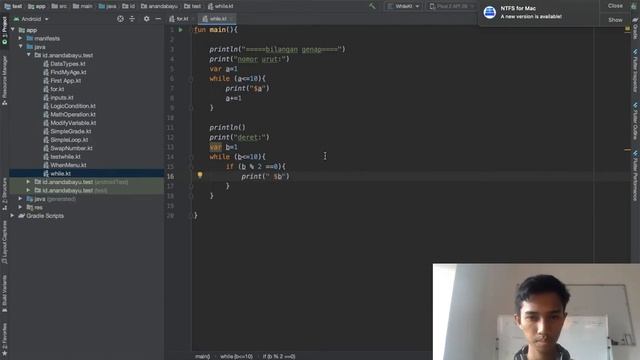The width and height of the screenshot is (640, 360).
Task: Open LogicCondition.kt file
Action: coord(73,106)
